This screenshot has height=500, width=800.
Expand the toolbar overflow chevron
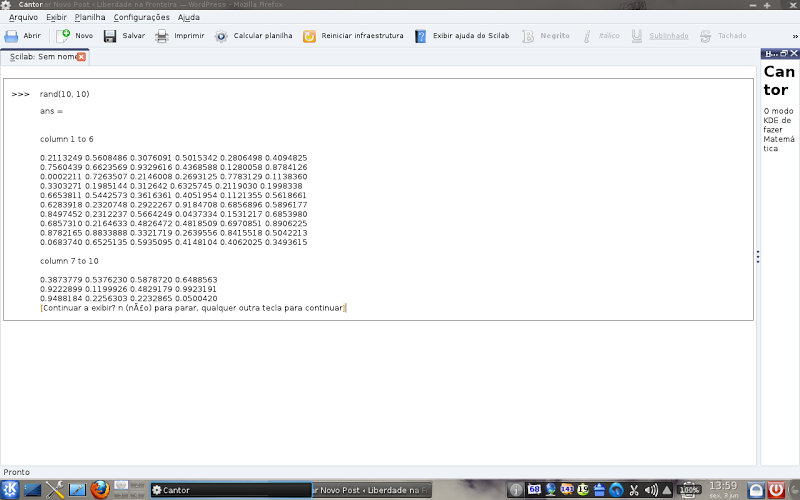(x=795, y=36)
